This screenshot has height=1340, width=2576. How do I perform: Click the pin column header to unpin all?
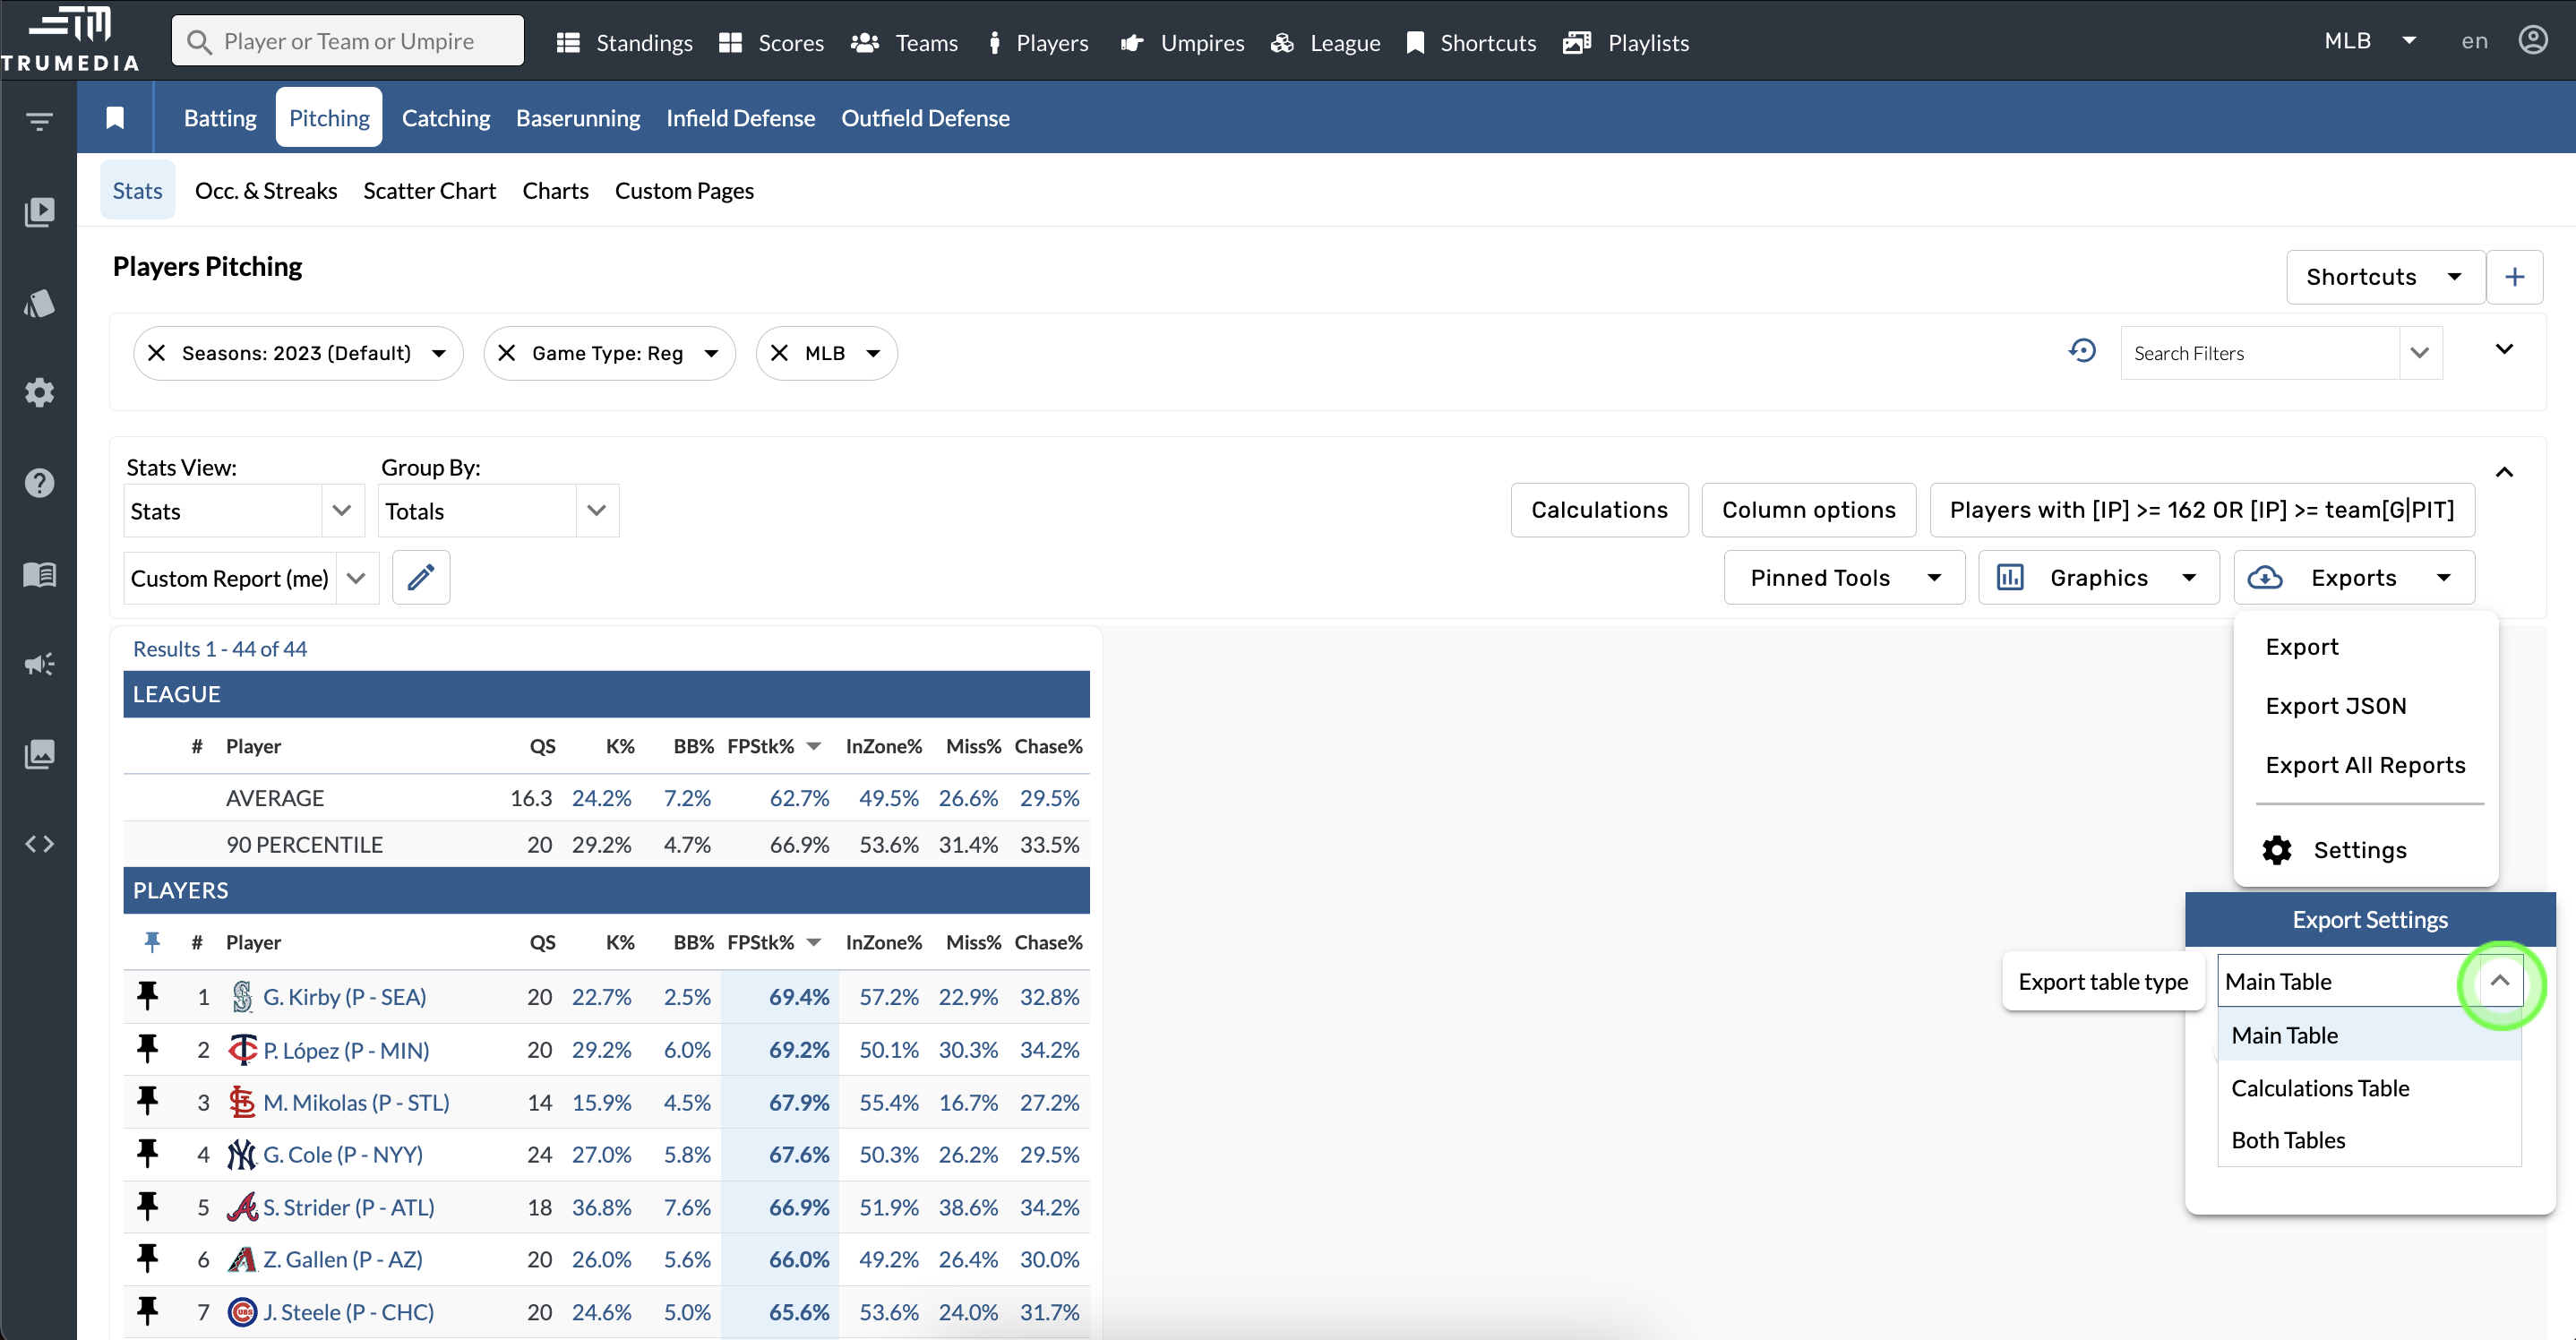[x=152, y=941]
